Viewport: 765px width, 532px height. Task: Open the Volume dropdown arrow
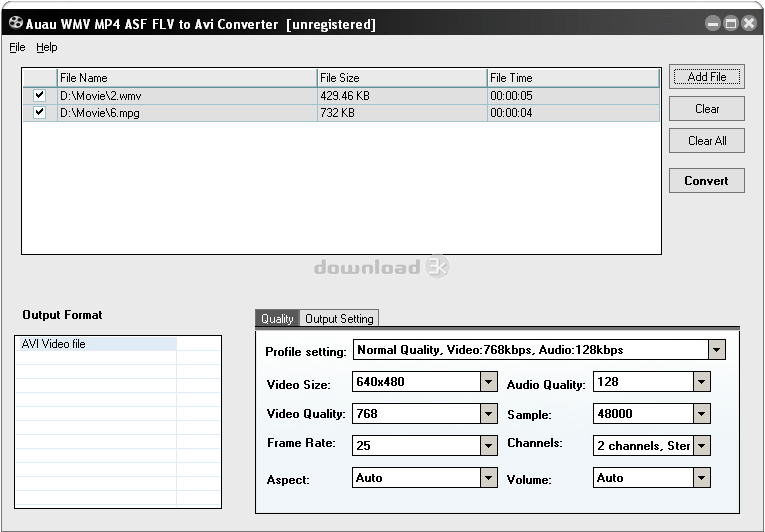pos(701,478)
